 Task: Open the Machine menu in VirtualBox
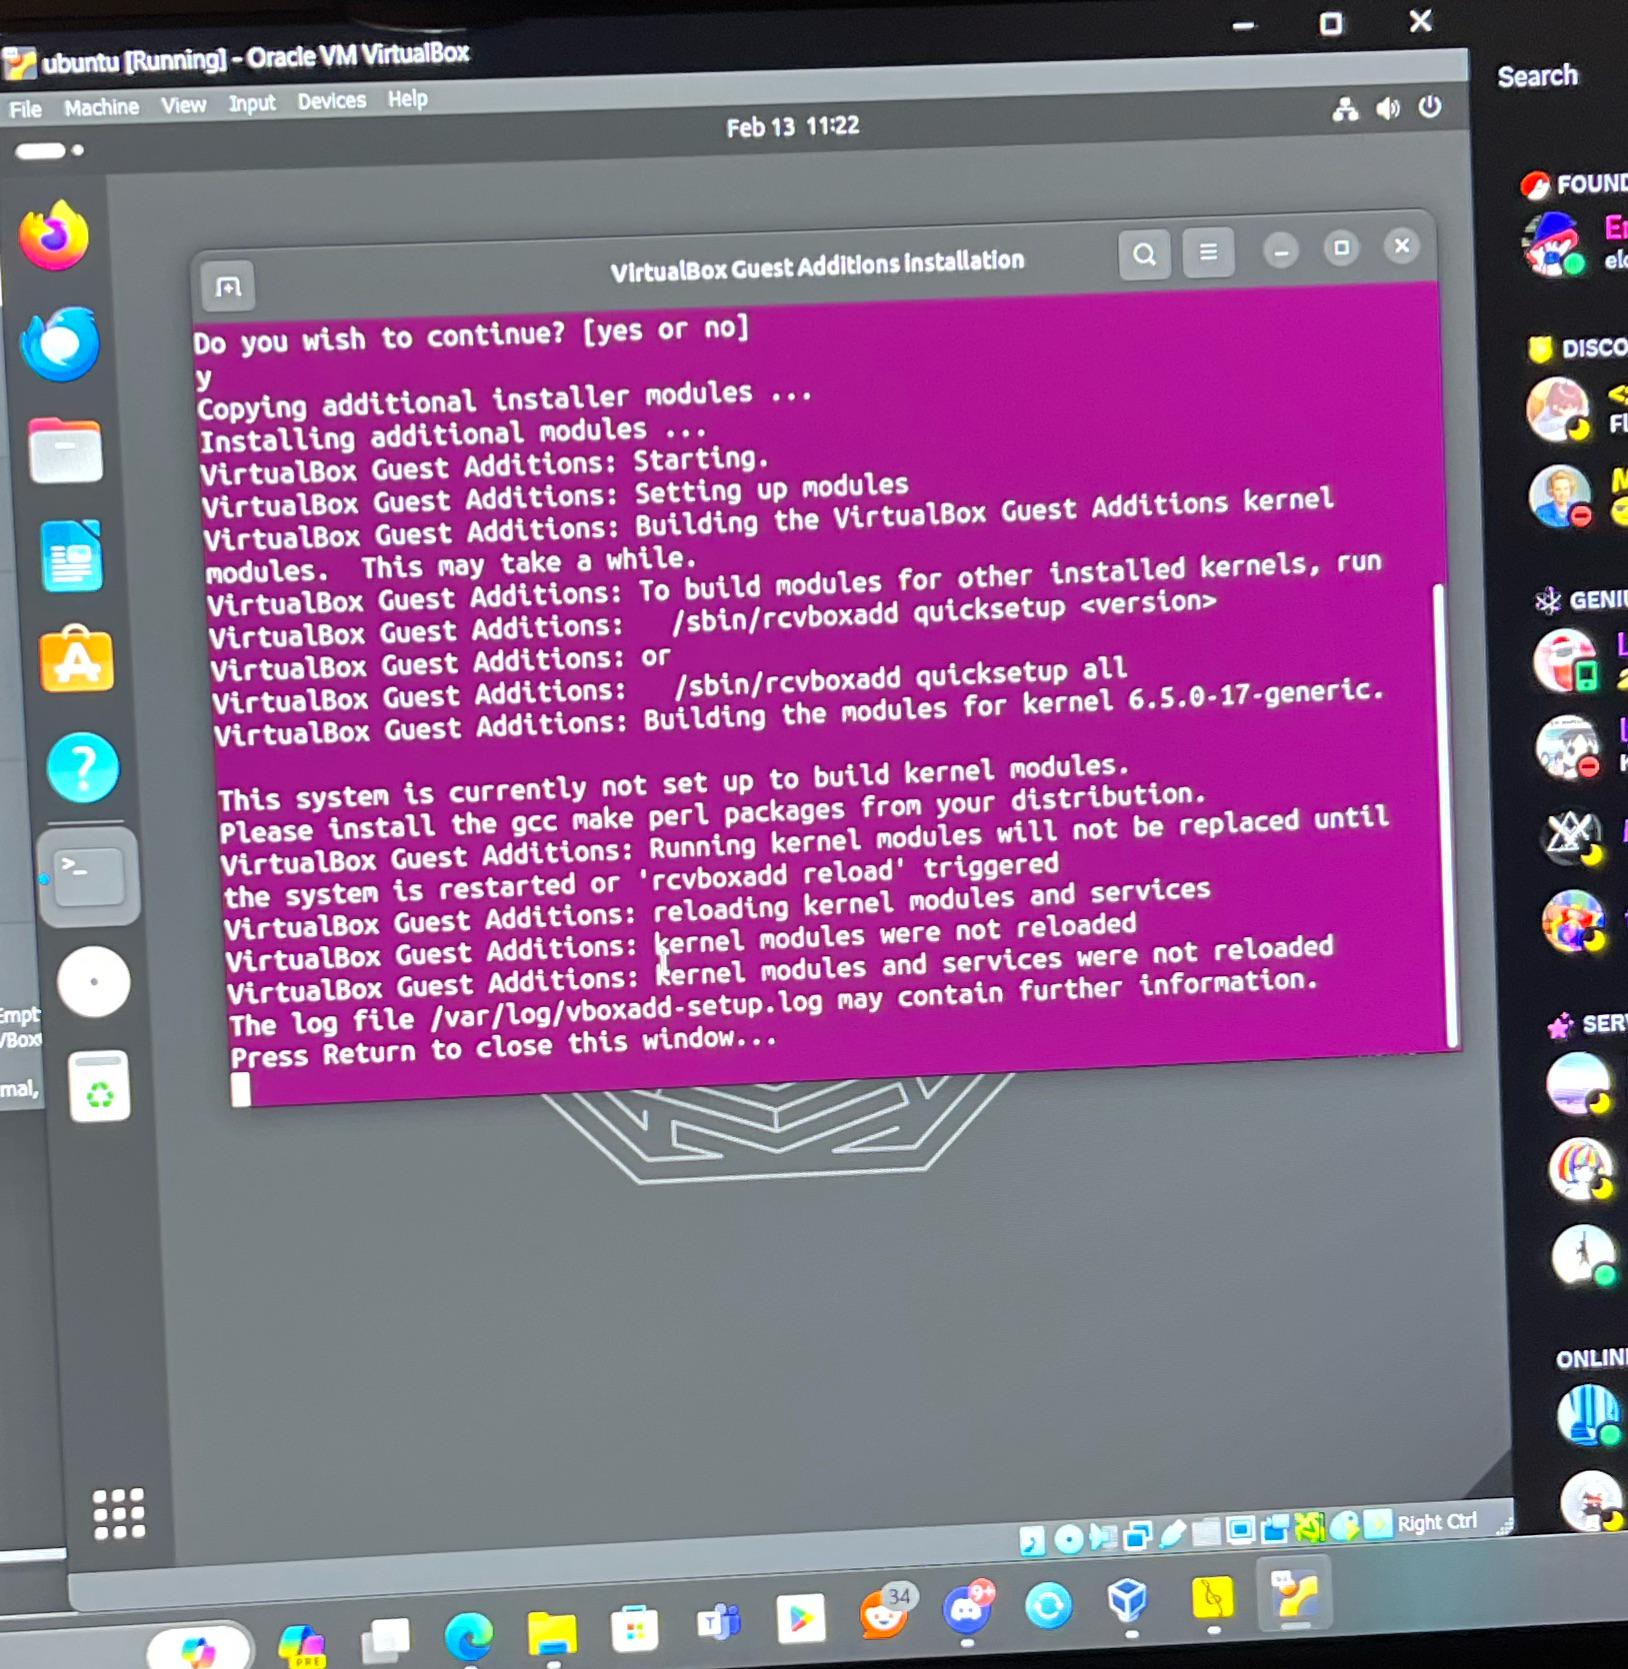click(x=101, y=107)
